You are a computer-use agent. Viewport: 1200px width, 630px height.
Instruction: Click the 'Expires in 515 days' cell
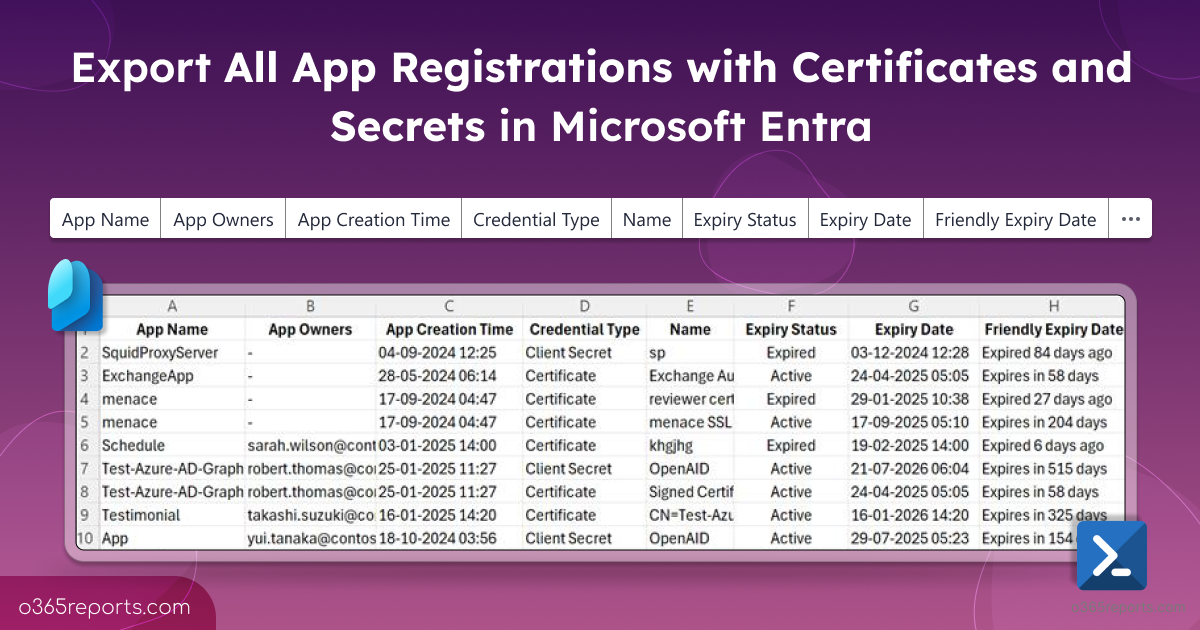[1044, 468]
